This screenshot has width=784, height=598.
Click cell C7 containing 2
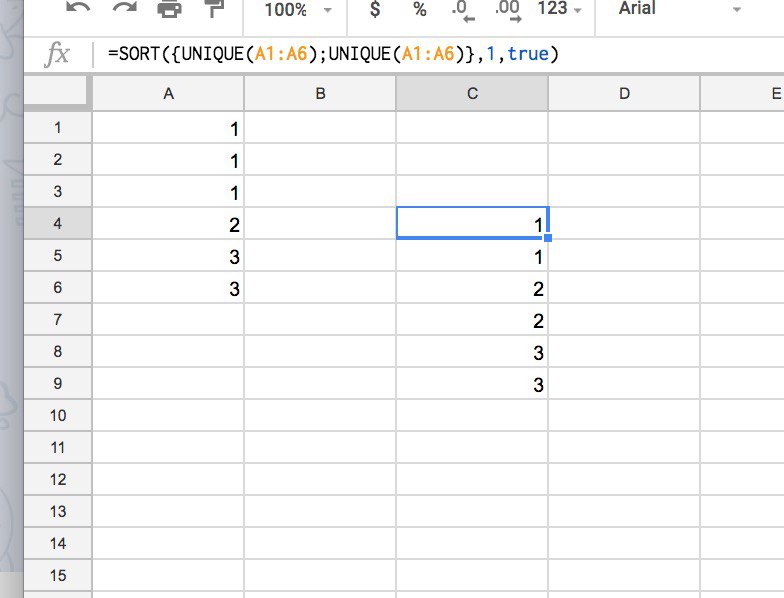(x=472, y=320)
